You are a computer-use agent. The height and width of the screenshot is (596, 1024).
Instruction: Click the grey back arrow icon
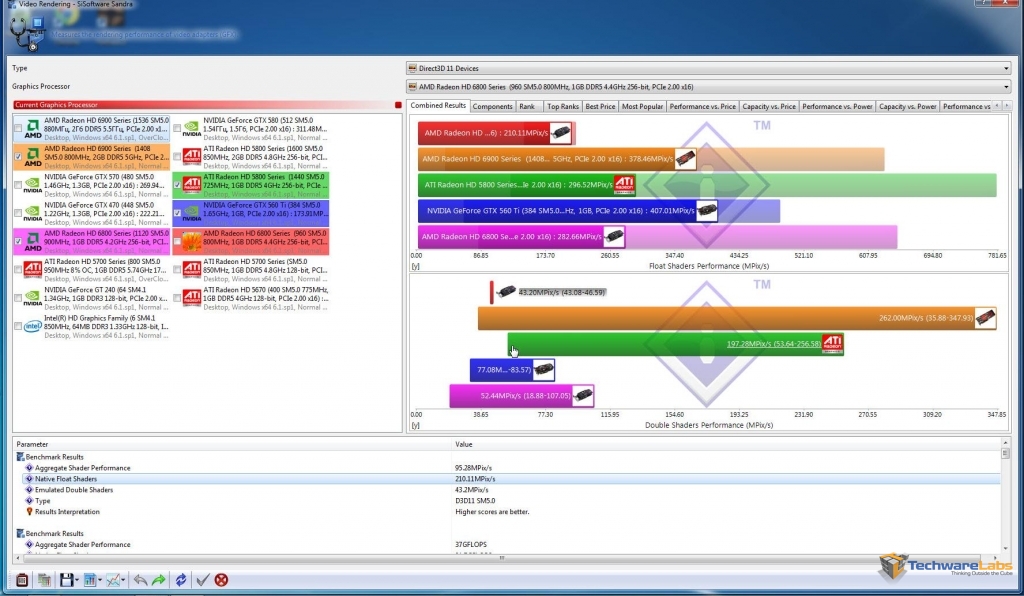(140, 580)
